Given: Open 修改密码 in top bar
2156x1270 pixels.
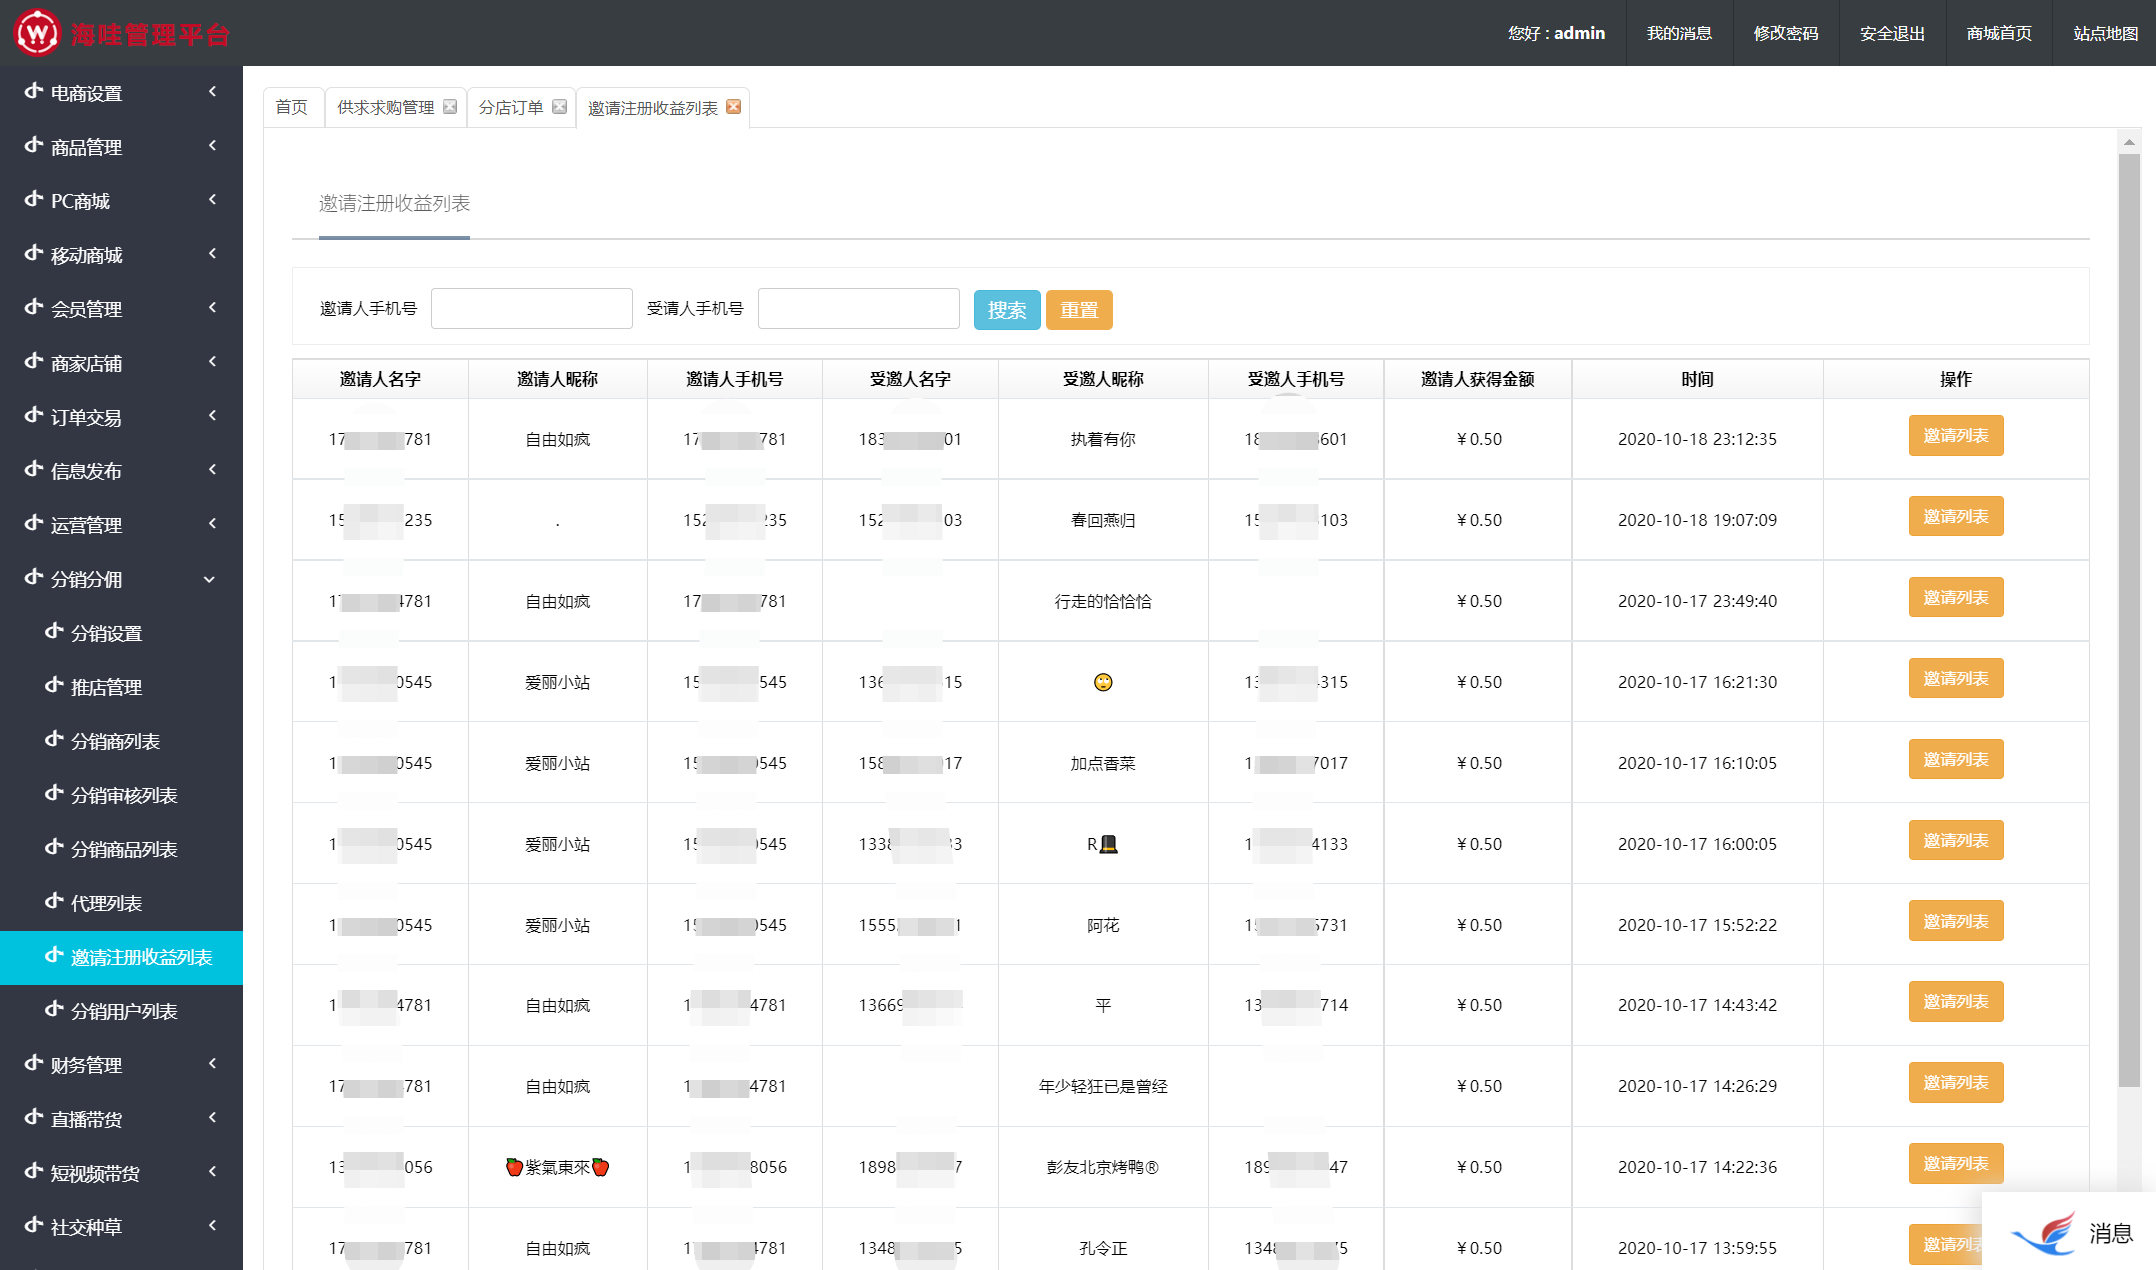Looking at the screenshot, I should (1786, 33).
